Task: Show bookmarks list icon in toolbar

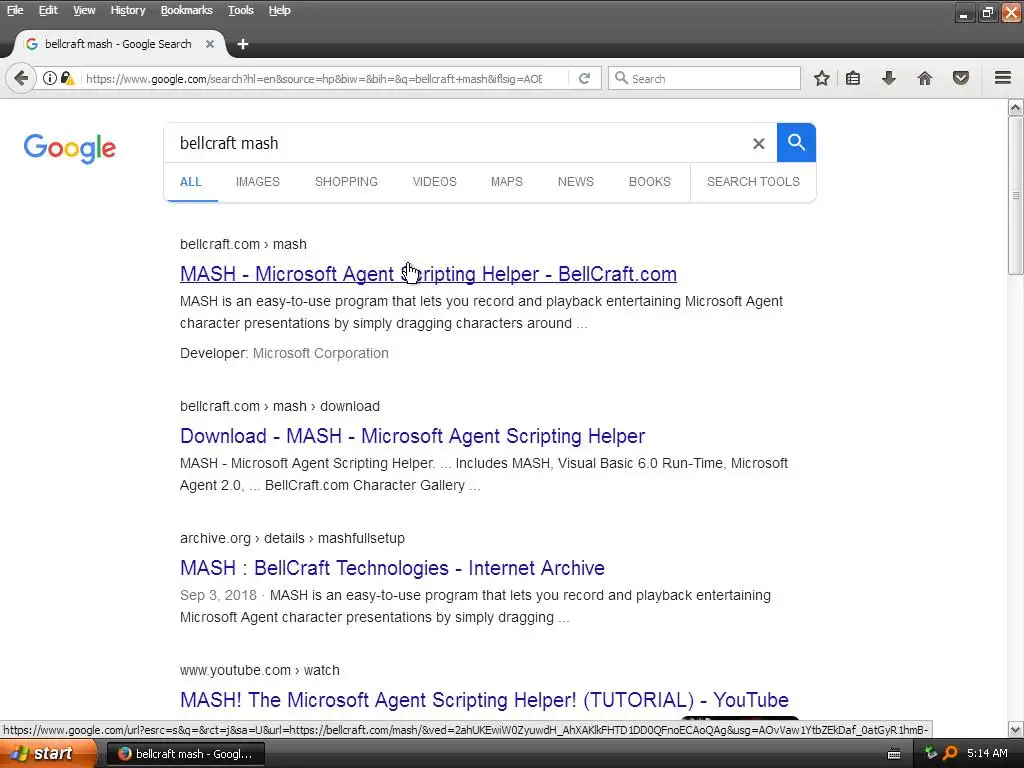Action: pos(853,78)
